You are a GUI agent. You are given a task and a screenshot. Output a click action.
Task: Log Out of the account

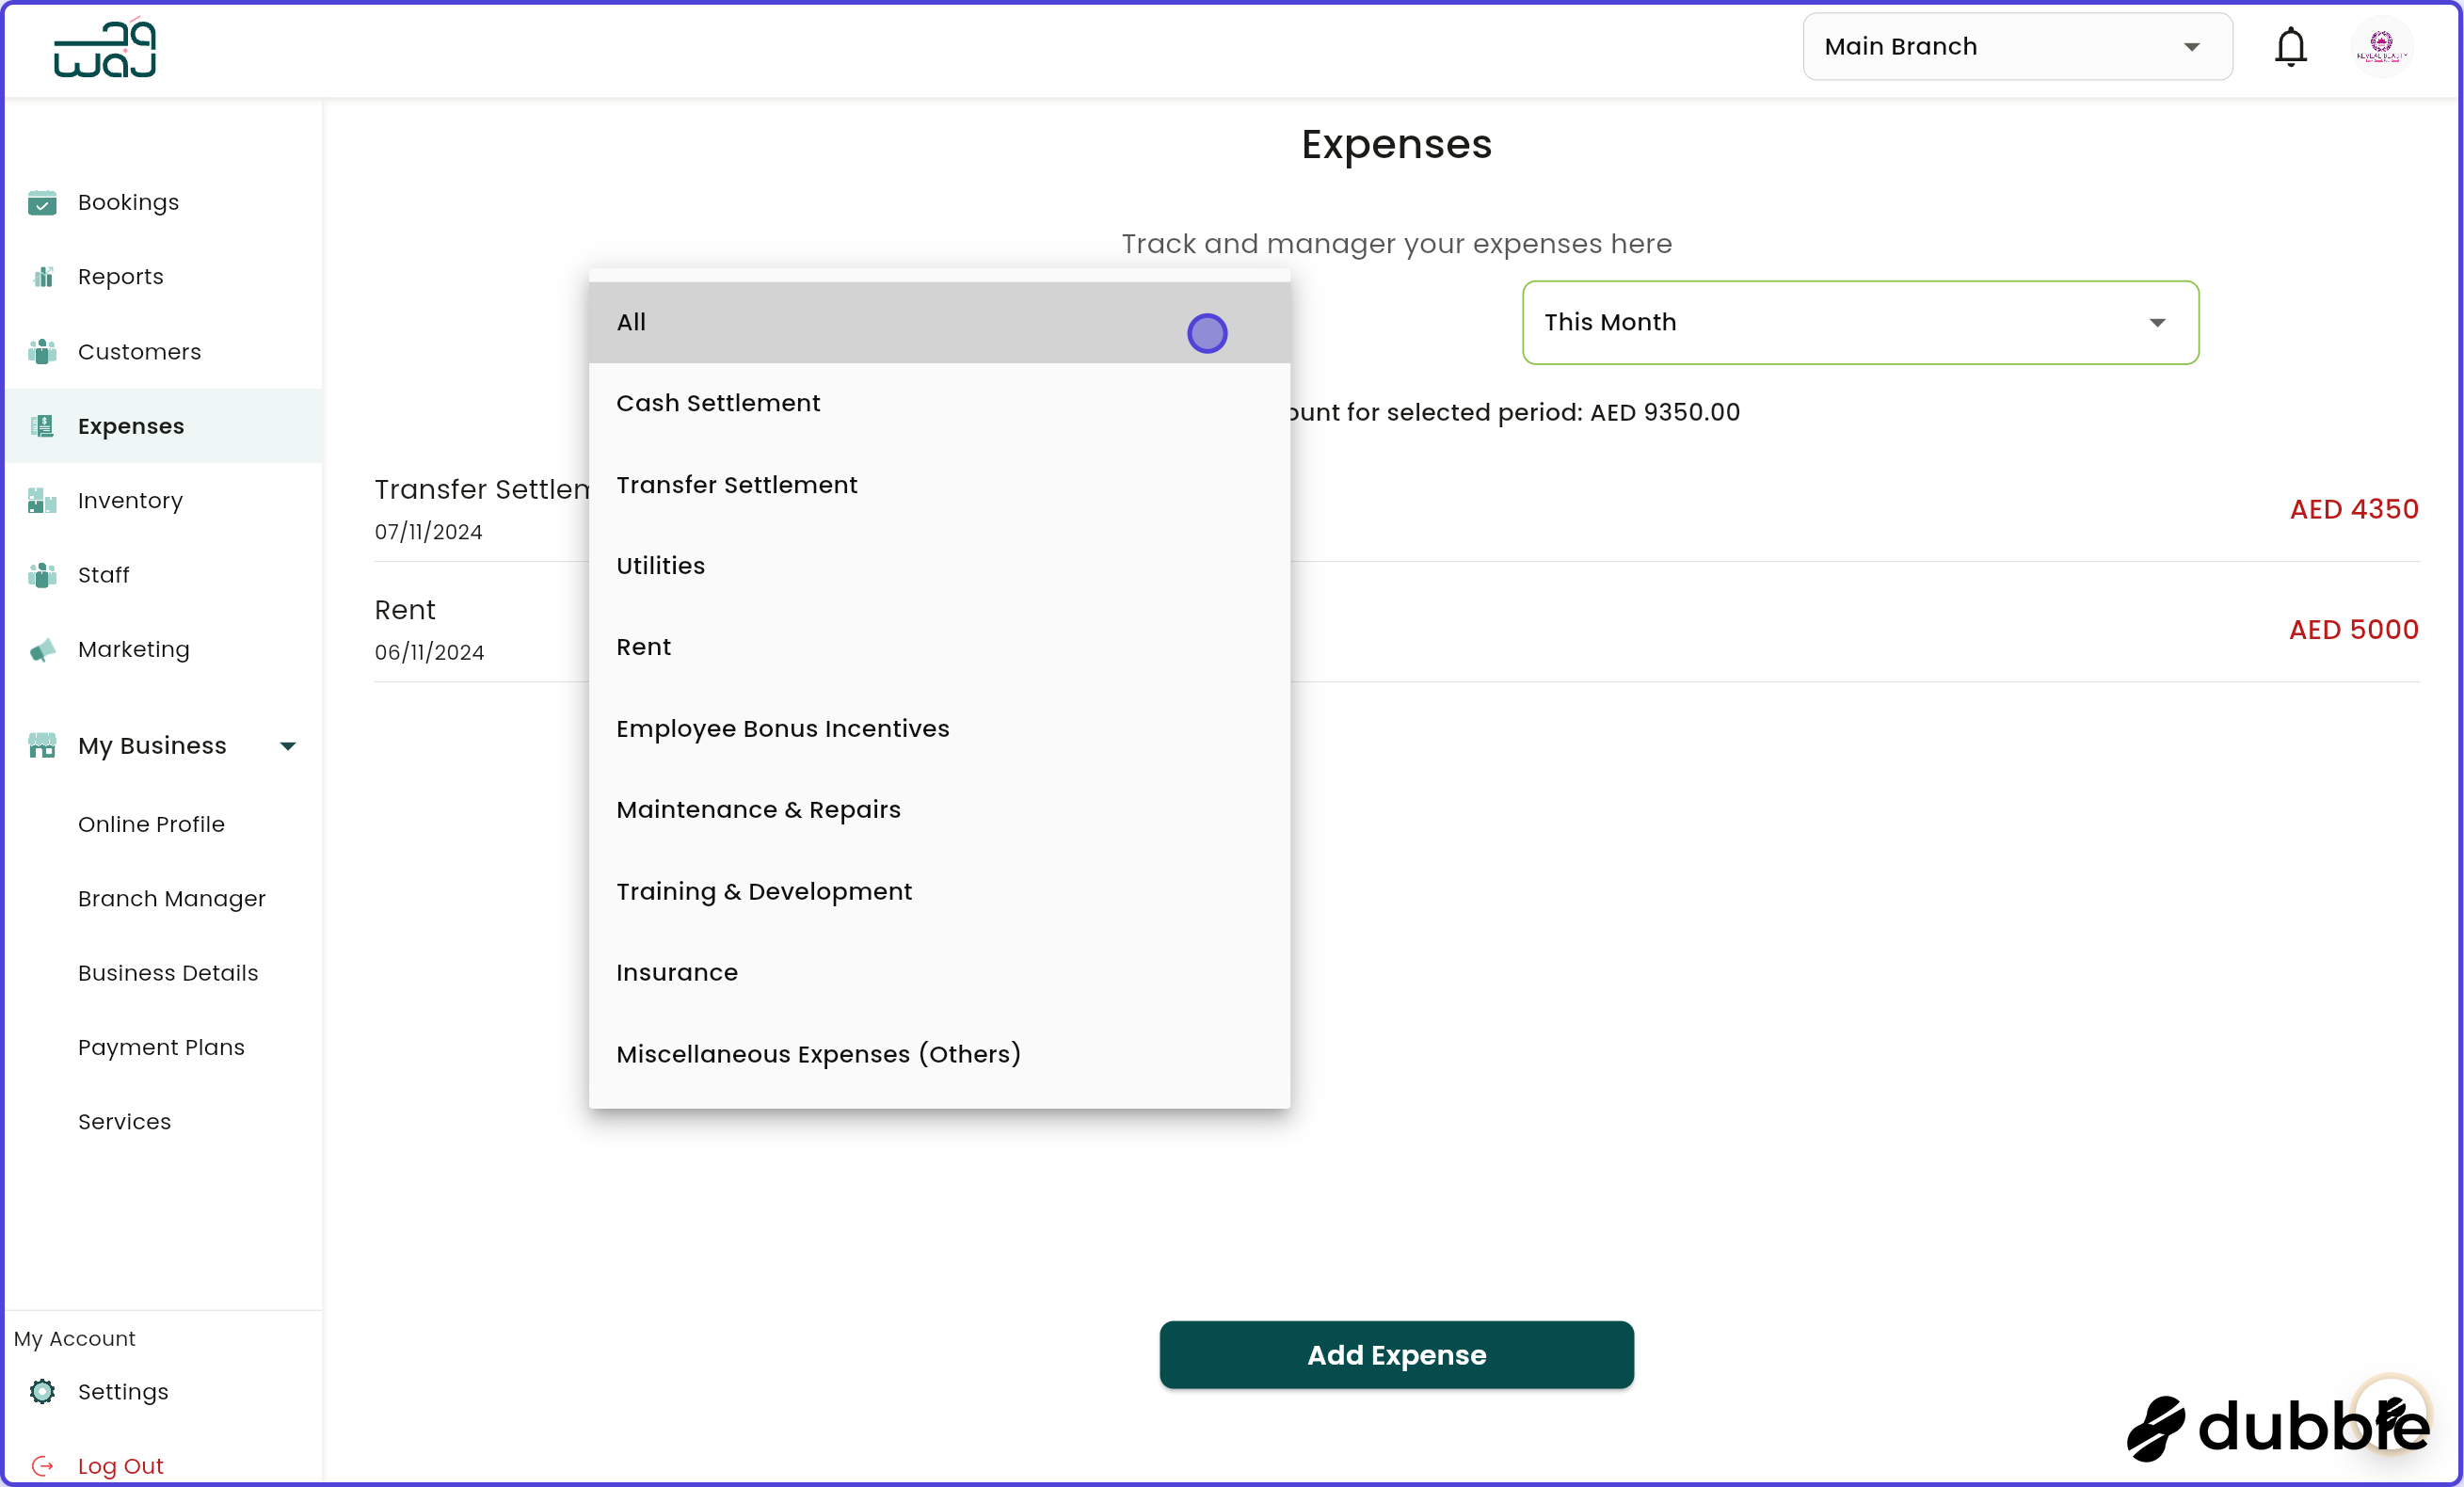[120, 1465]
